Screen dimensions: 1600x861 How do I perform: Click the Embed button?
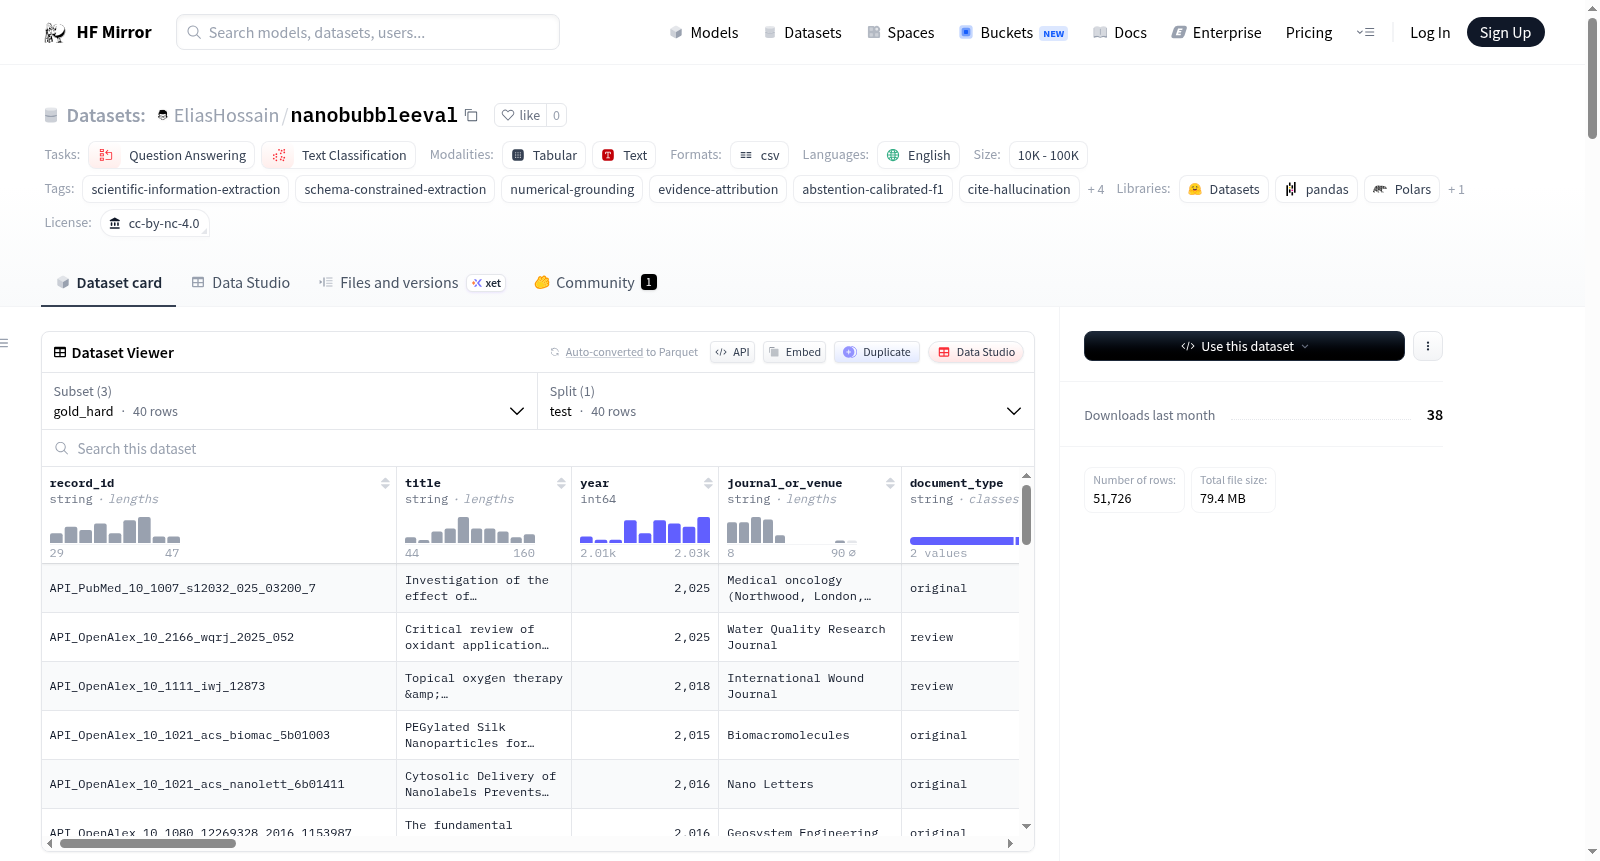pyautogui.click(x=794, y=352)
